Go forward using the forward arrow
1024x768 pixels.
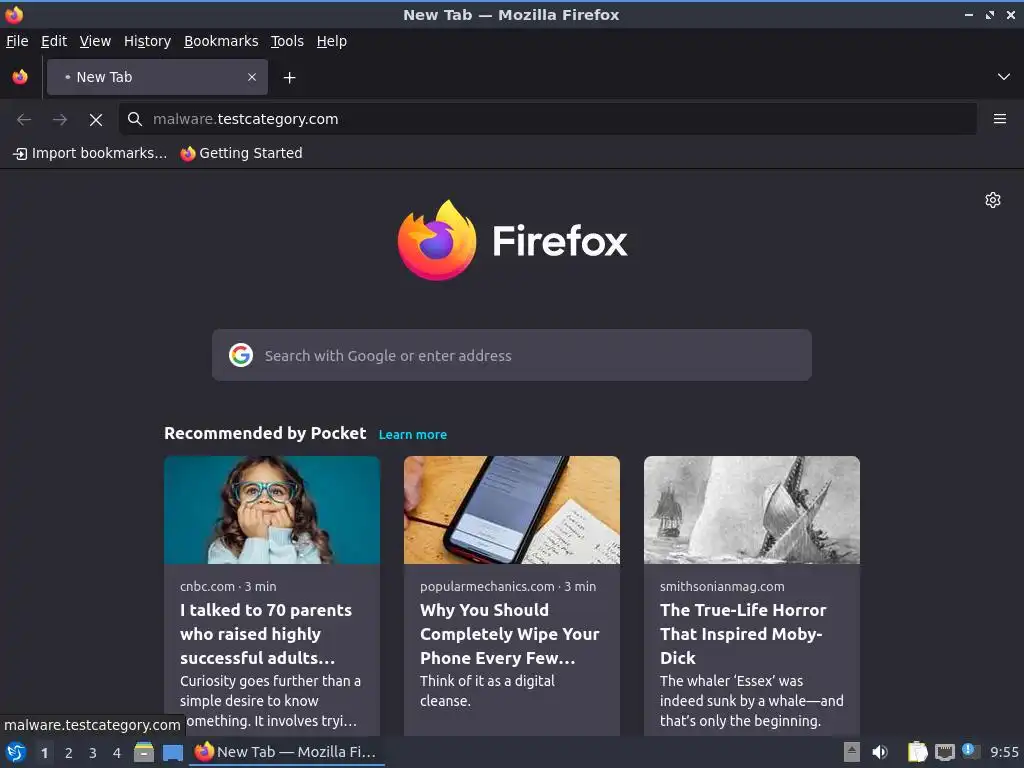coord(60,120)
